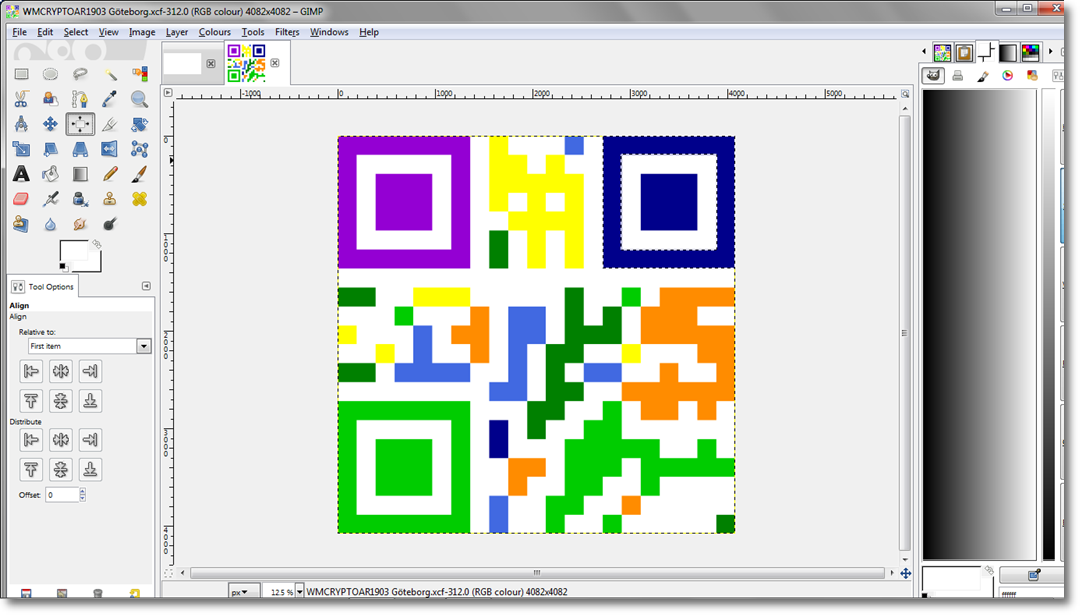Swap foreground and background colors
This screenshot has height=615, width=1080.
click(96, 244)
